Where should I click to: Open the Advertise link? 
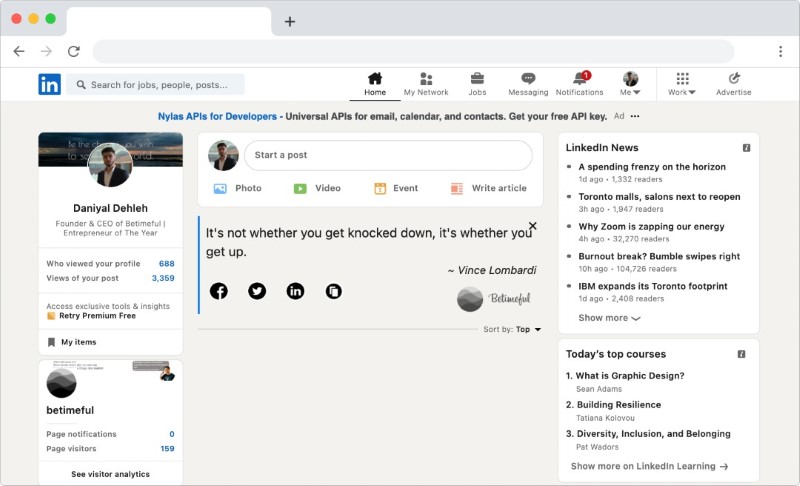tap(734, 85)
